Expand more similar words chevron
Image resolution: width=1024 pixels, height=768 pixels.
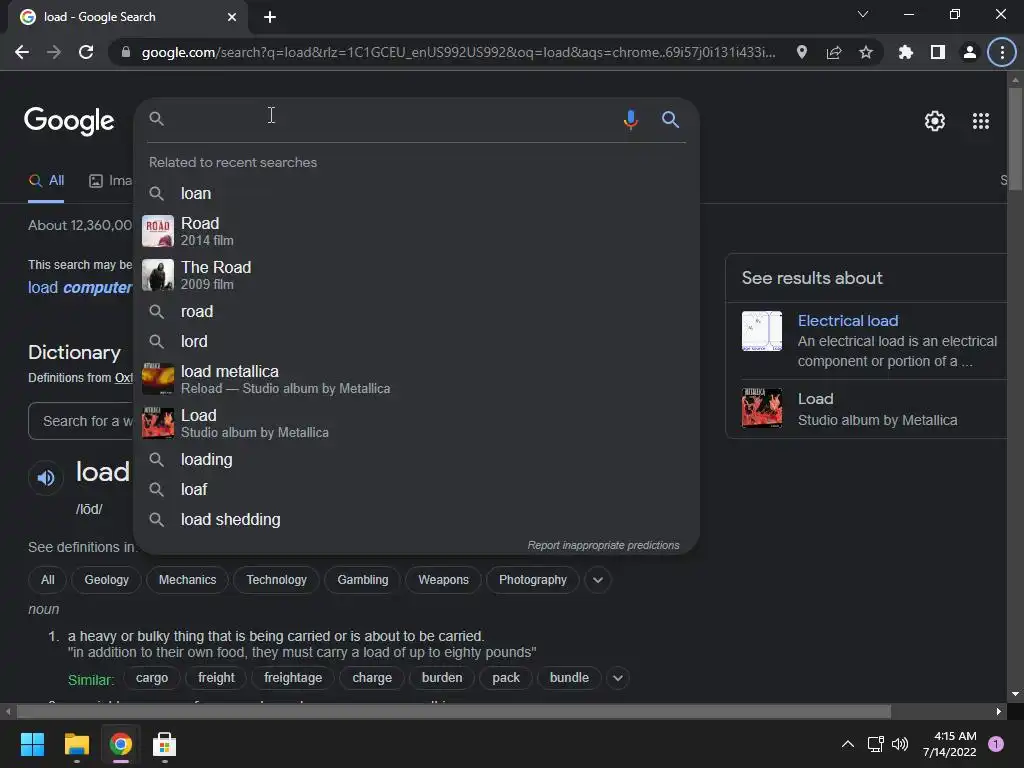[x=618, y=678]
